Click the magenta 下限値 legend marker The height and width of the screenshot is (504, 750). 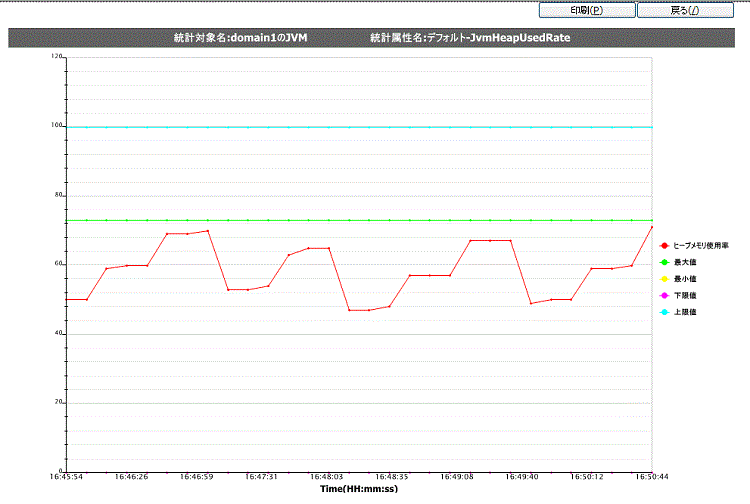tap(664, 296)
